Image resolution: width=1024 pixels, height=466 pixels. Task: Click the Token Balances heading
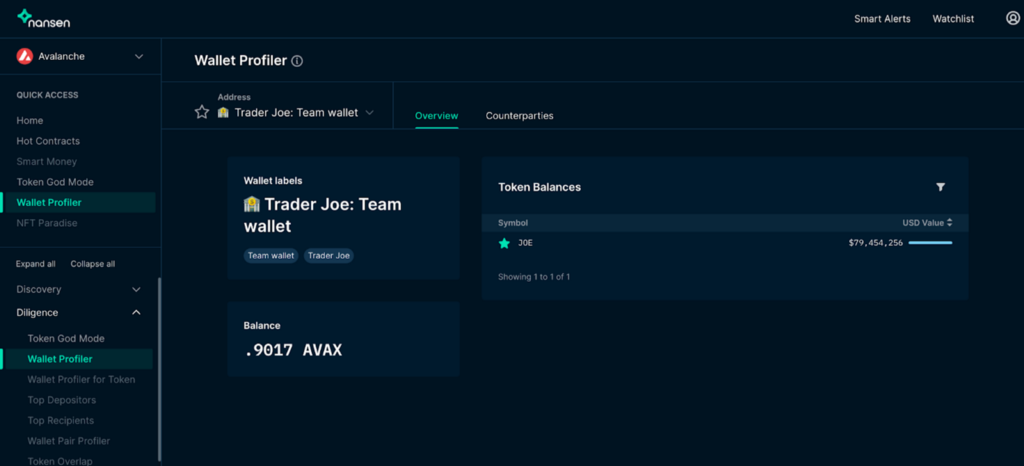[x=539, y=187]
